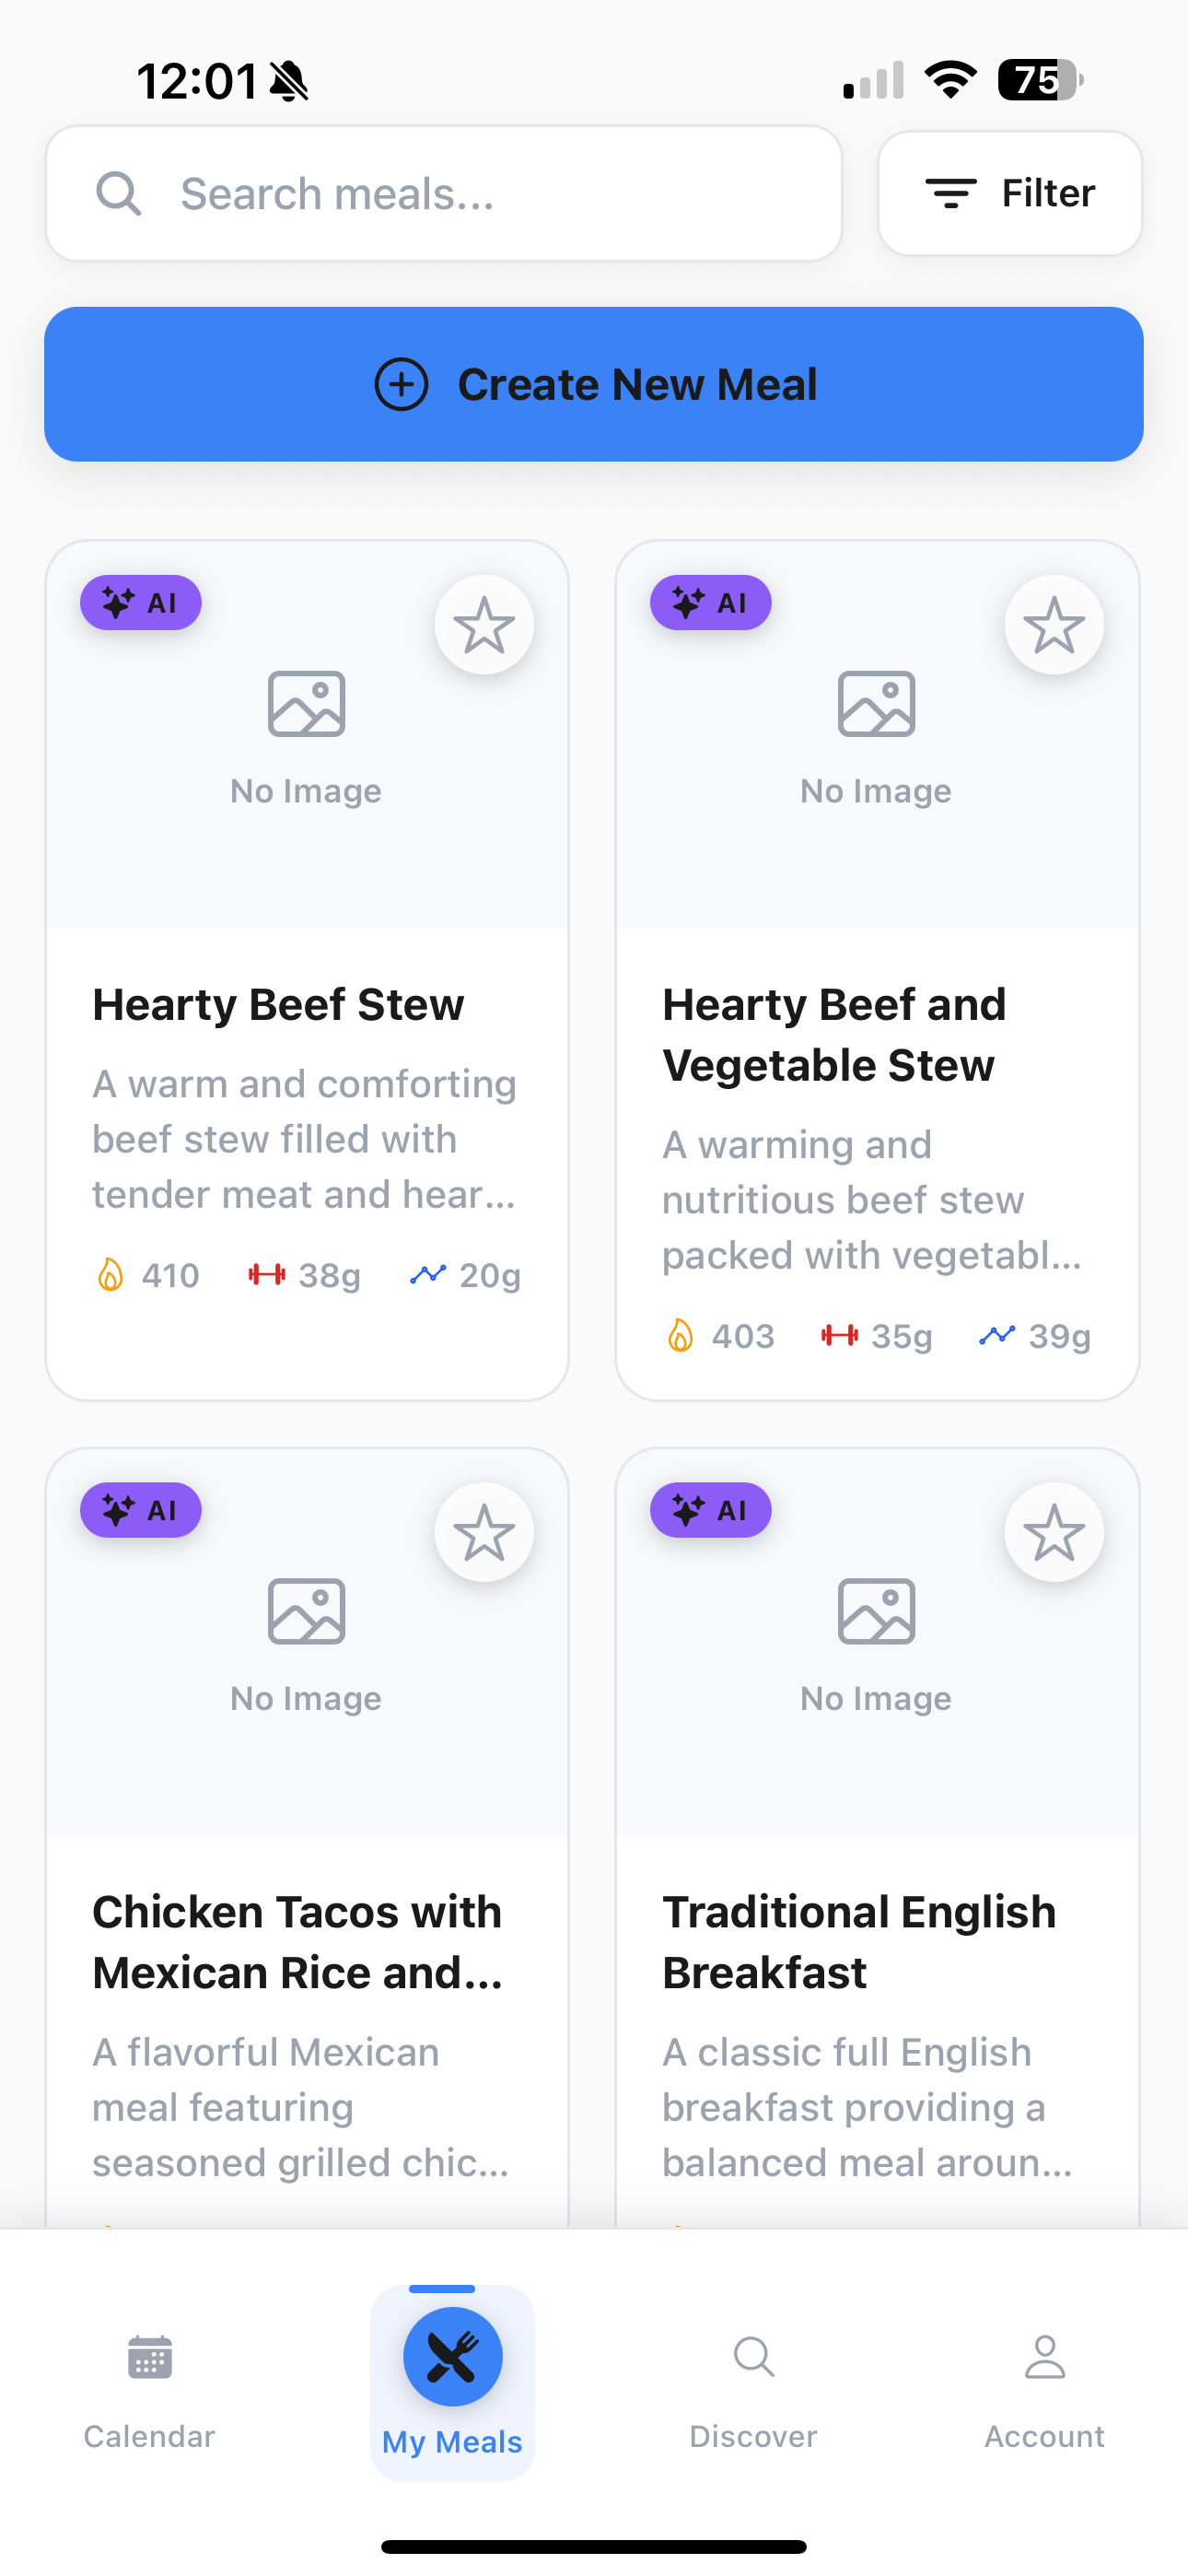Screen dimensions: 1188x2576
Task: Go to the Account tab
Action: tap(1044, 2382)
